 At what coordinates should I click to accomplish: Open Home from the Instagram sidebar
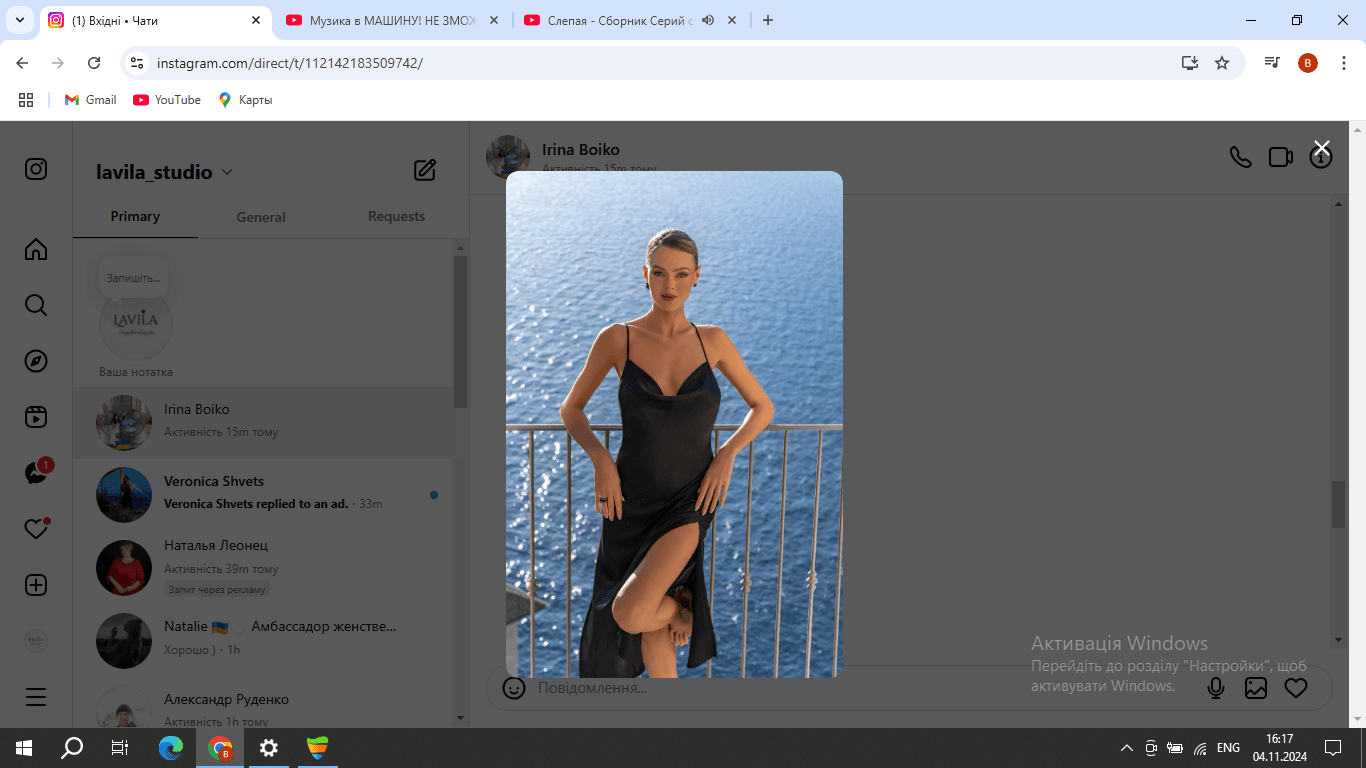pos(36,249)
